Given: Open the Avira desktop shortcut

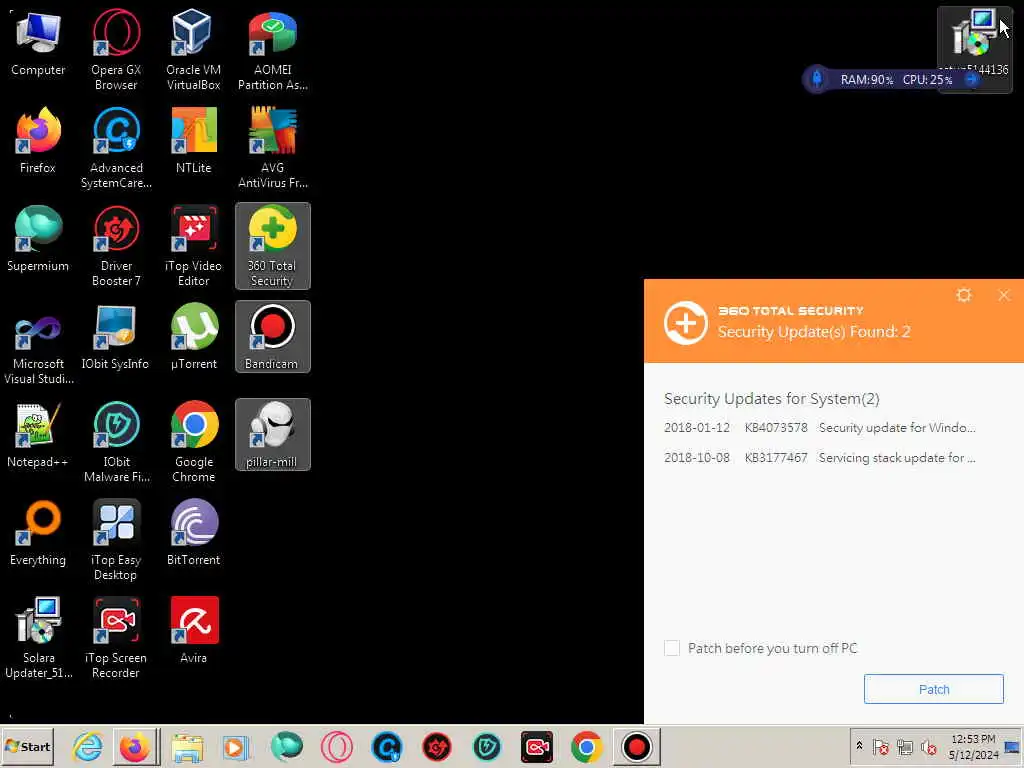Looking at the screenshot, I should (193, 631).
